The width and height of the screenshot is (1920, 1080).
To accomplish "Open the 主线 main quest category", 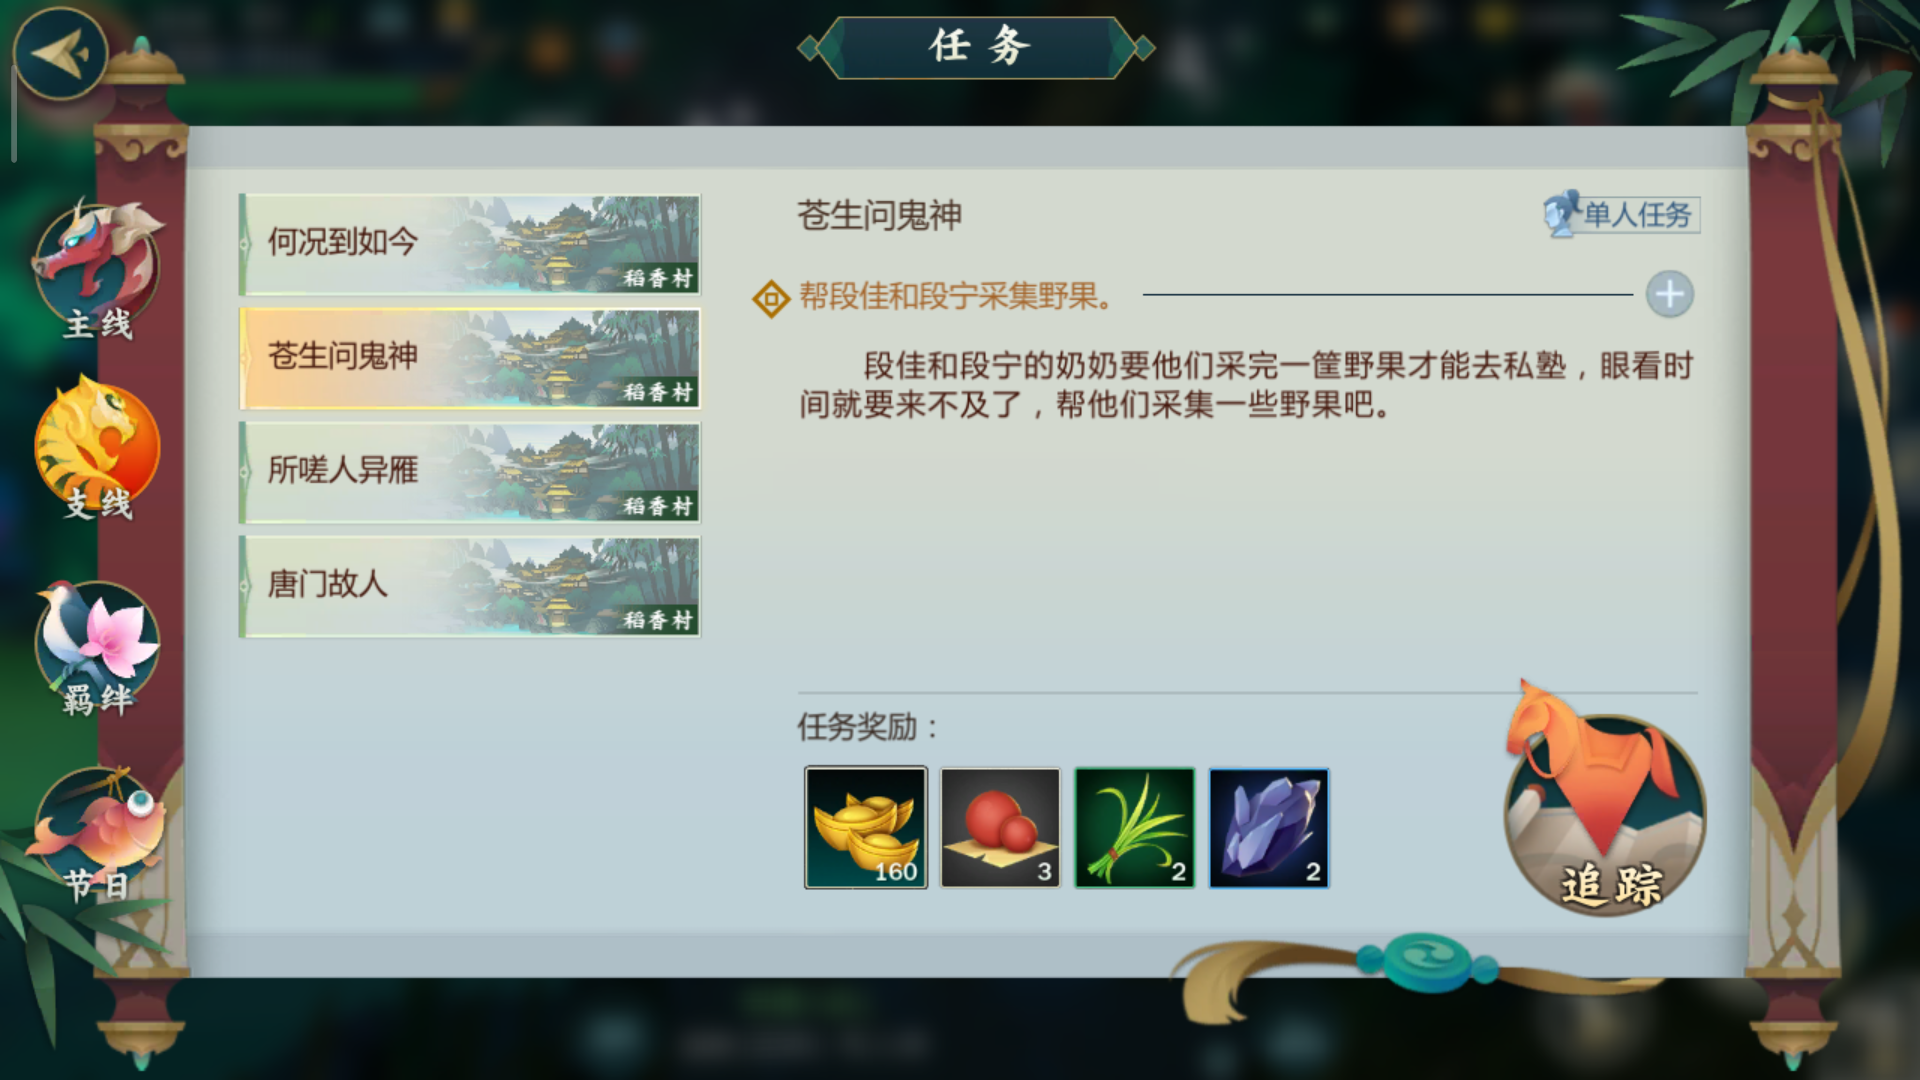I will 97,270.
